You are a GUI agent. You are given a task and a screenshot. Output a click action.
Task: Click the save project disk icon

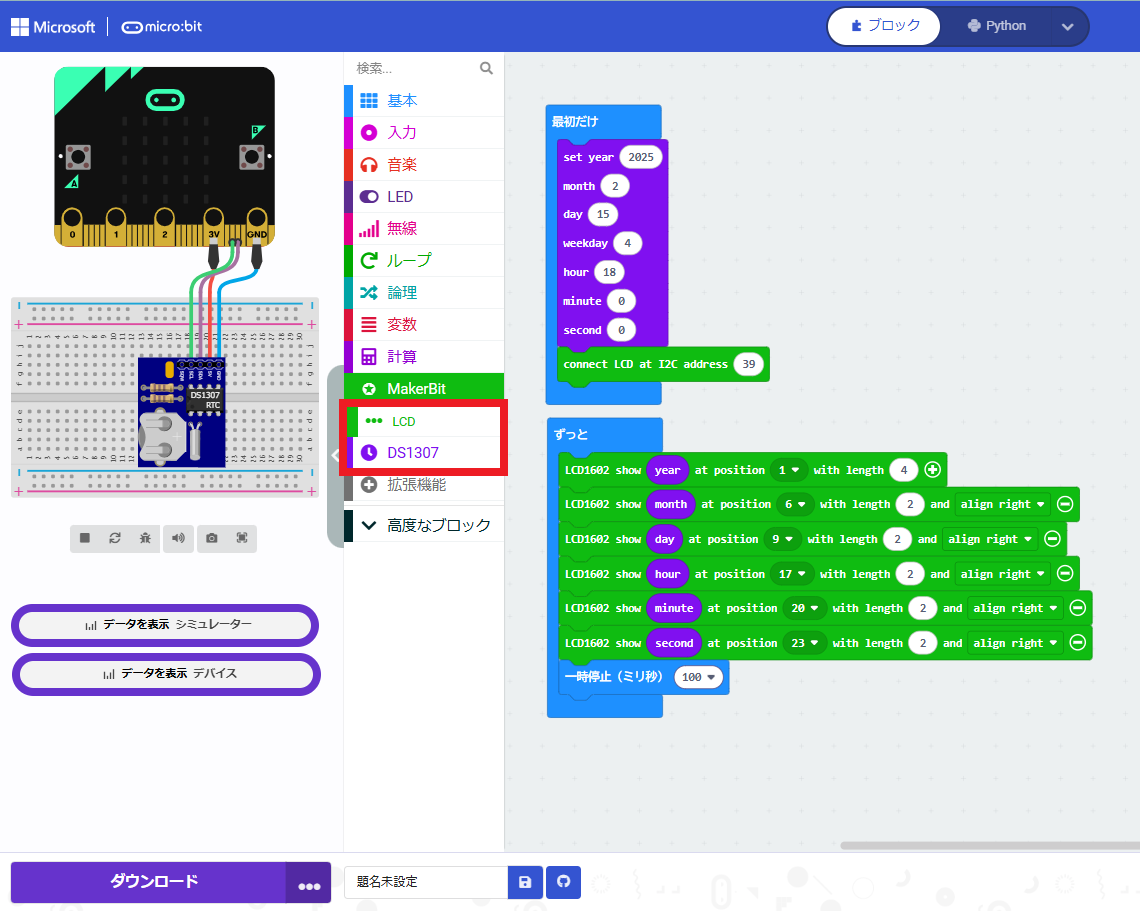[x=525, y=882]
